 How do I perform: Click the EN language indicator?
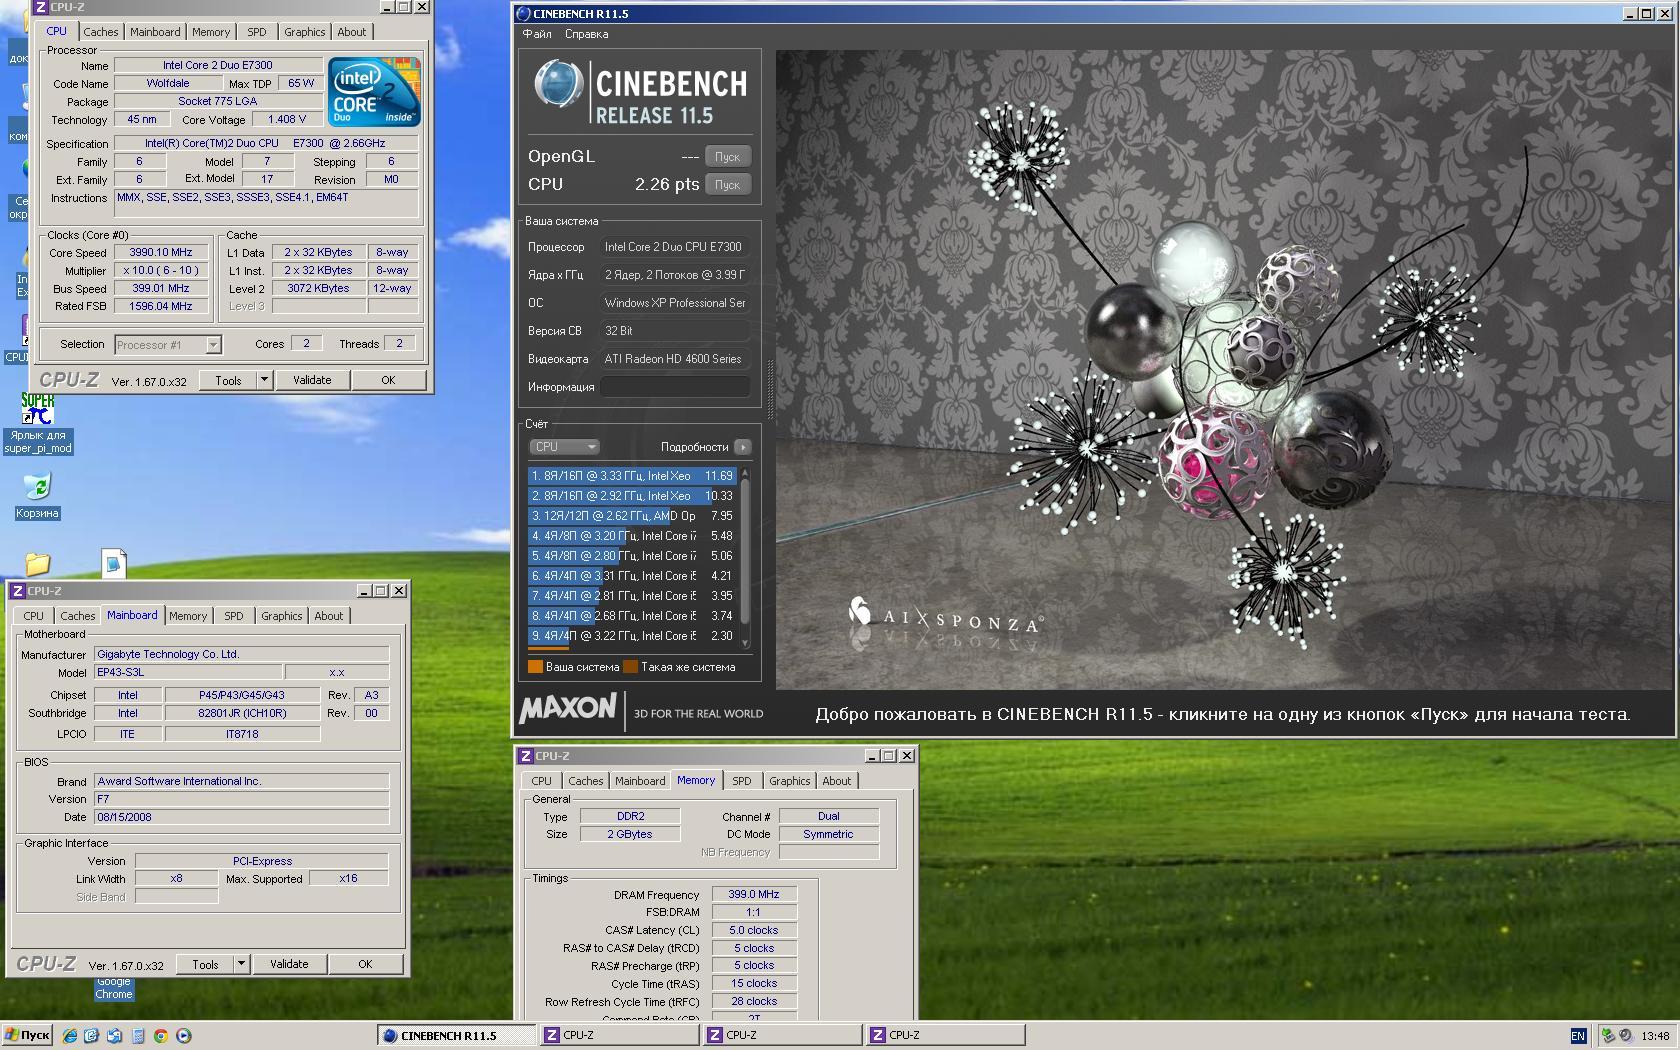(1578, 1036)
